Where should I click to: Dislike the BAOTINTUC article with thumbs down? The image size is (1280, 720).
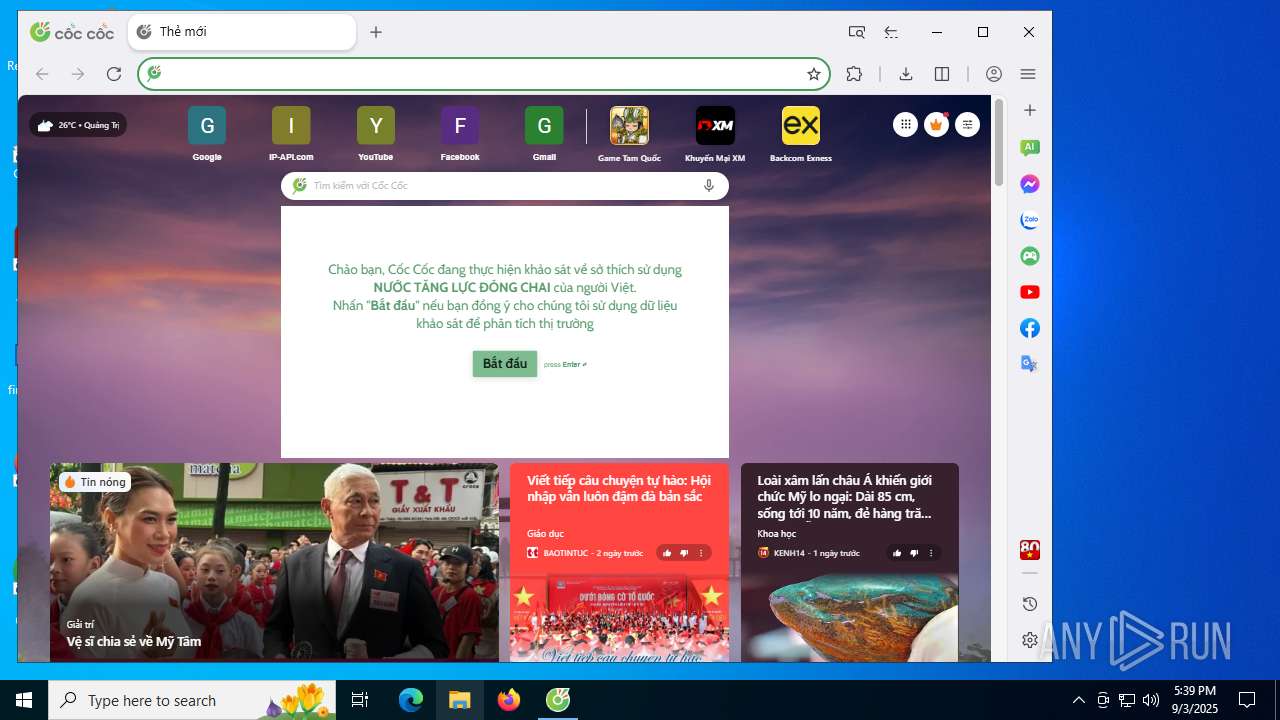[684, 553]
